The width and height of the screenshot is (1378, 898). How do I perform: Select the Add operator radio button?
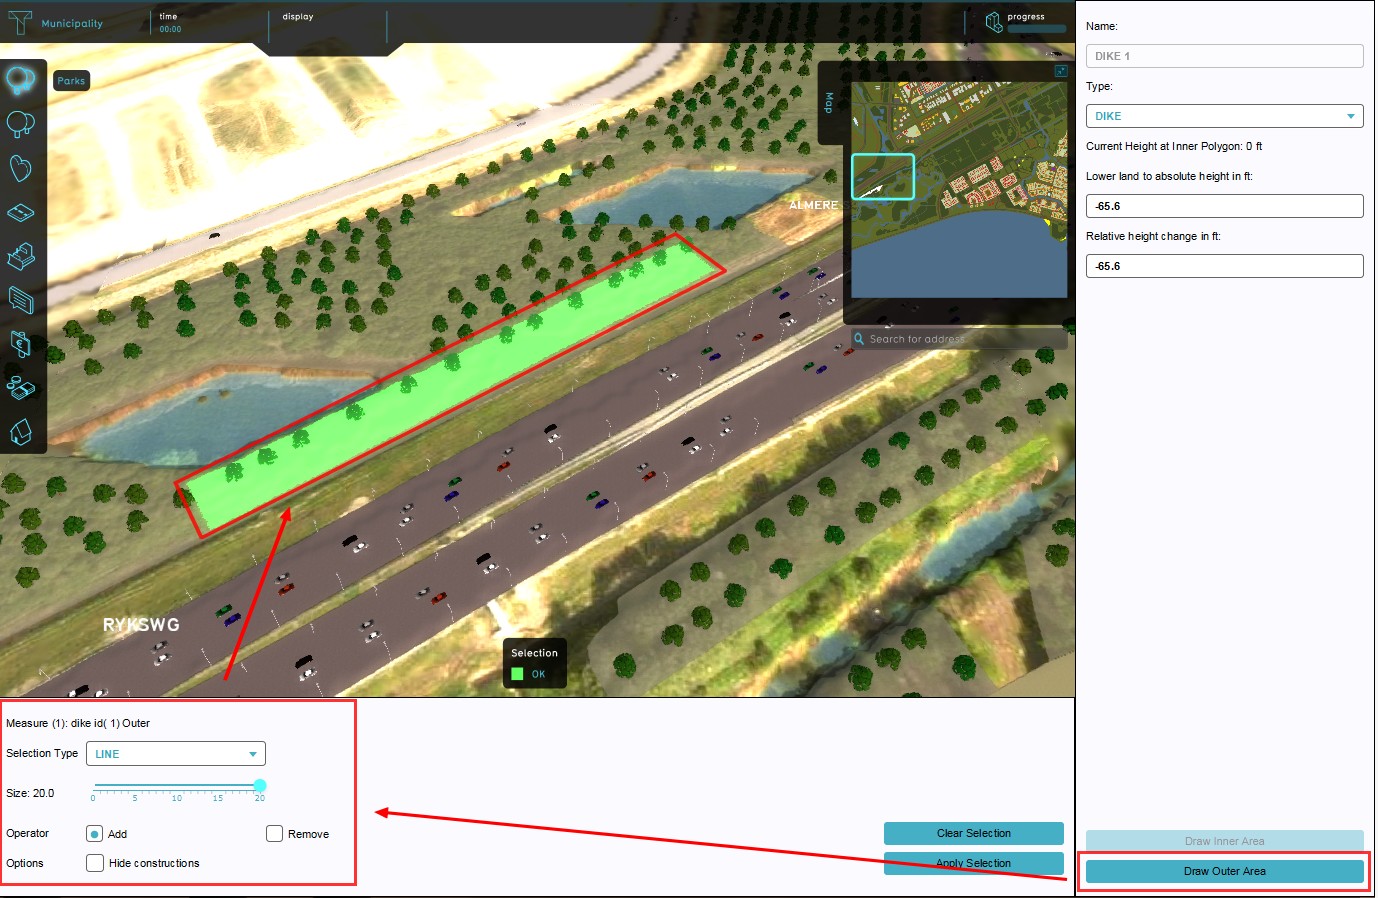click(x=95, y=834)
